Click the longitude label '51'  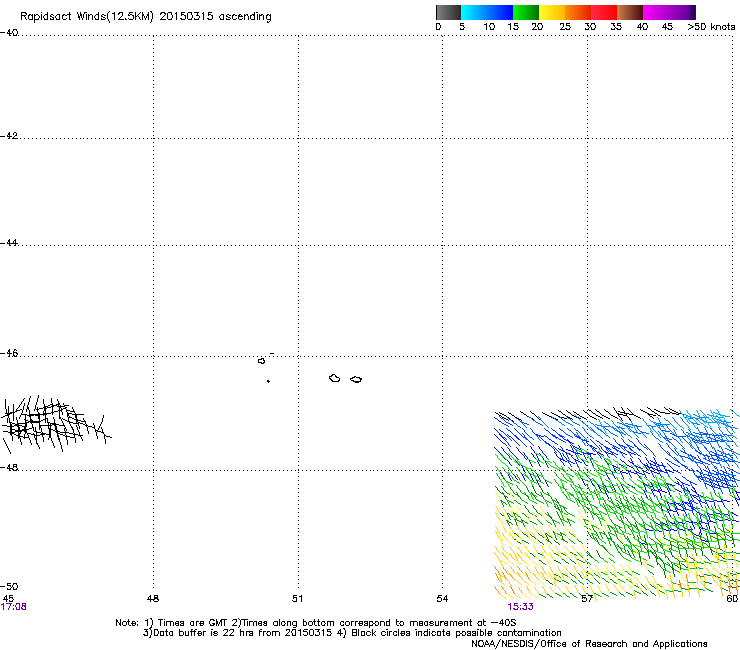click(297, 599)
